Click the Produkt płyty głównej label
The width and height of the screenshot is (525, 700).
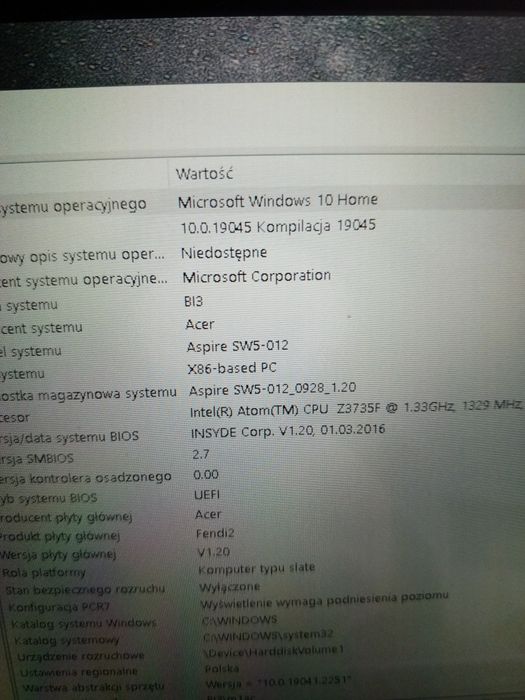point(60,536)
